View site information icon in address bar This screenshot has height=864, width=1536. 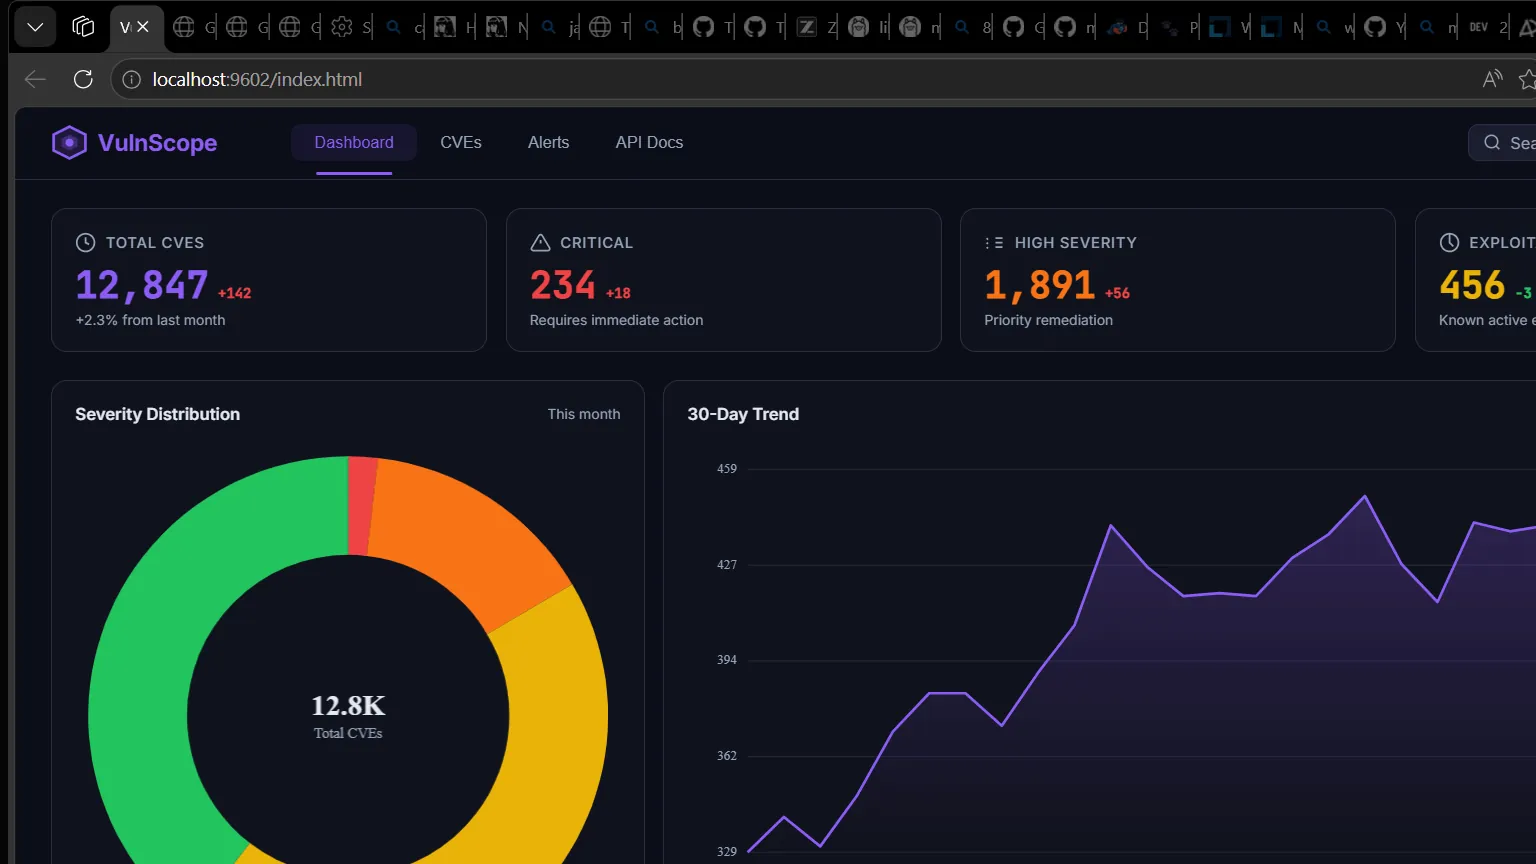tap(131, 79)
